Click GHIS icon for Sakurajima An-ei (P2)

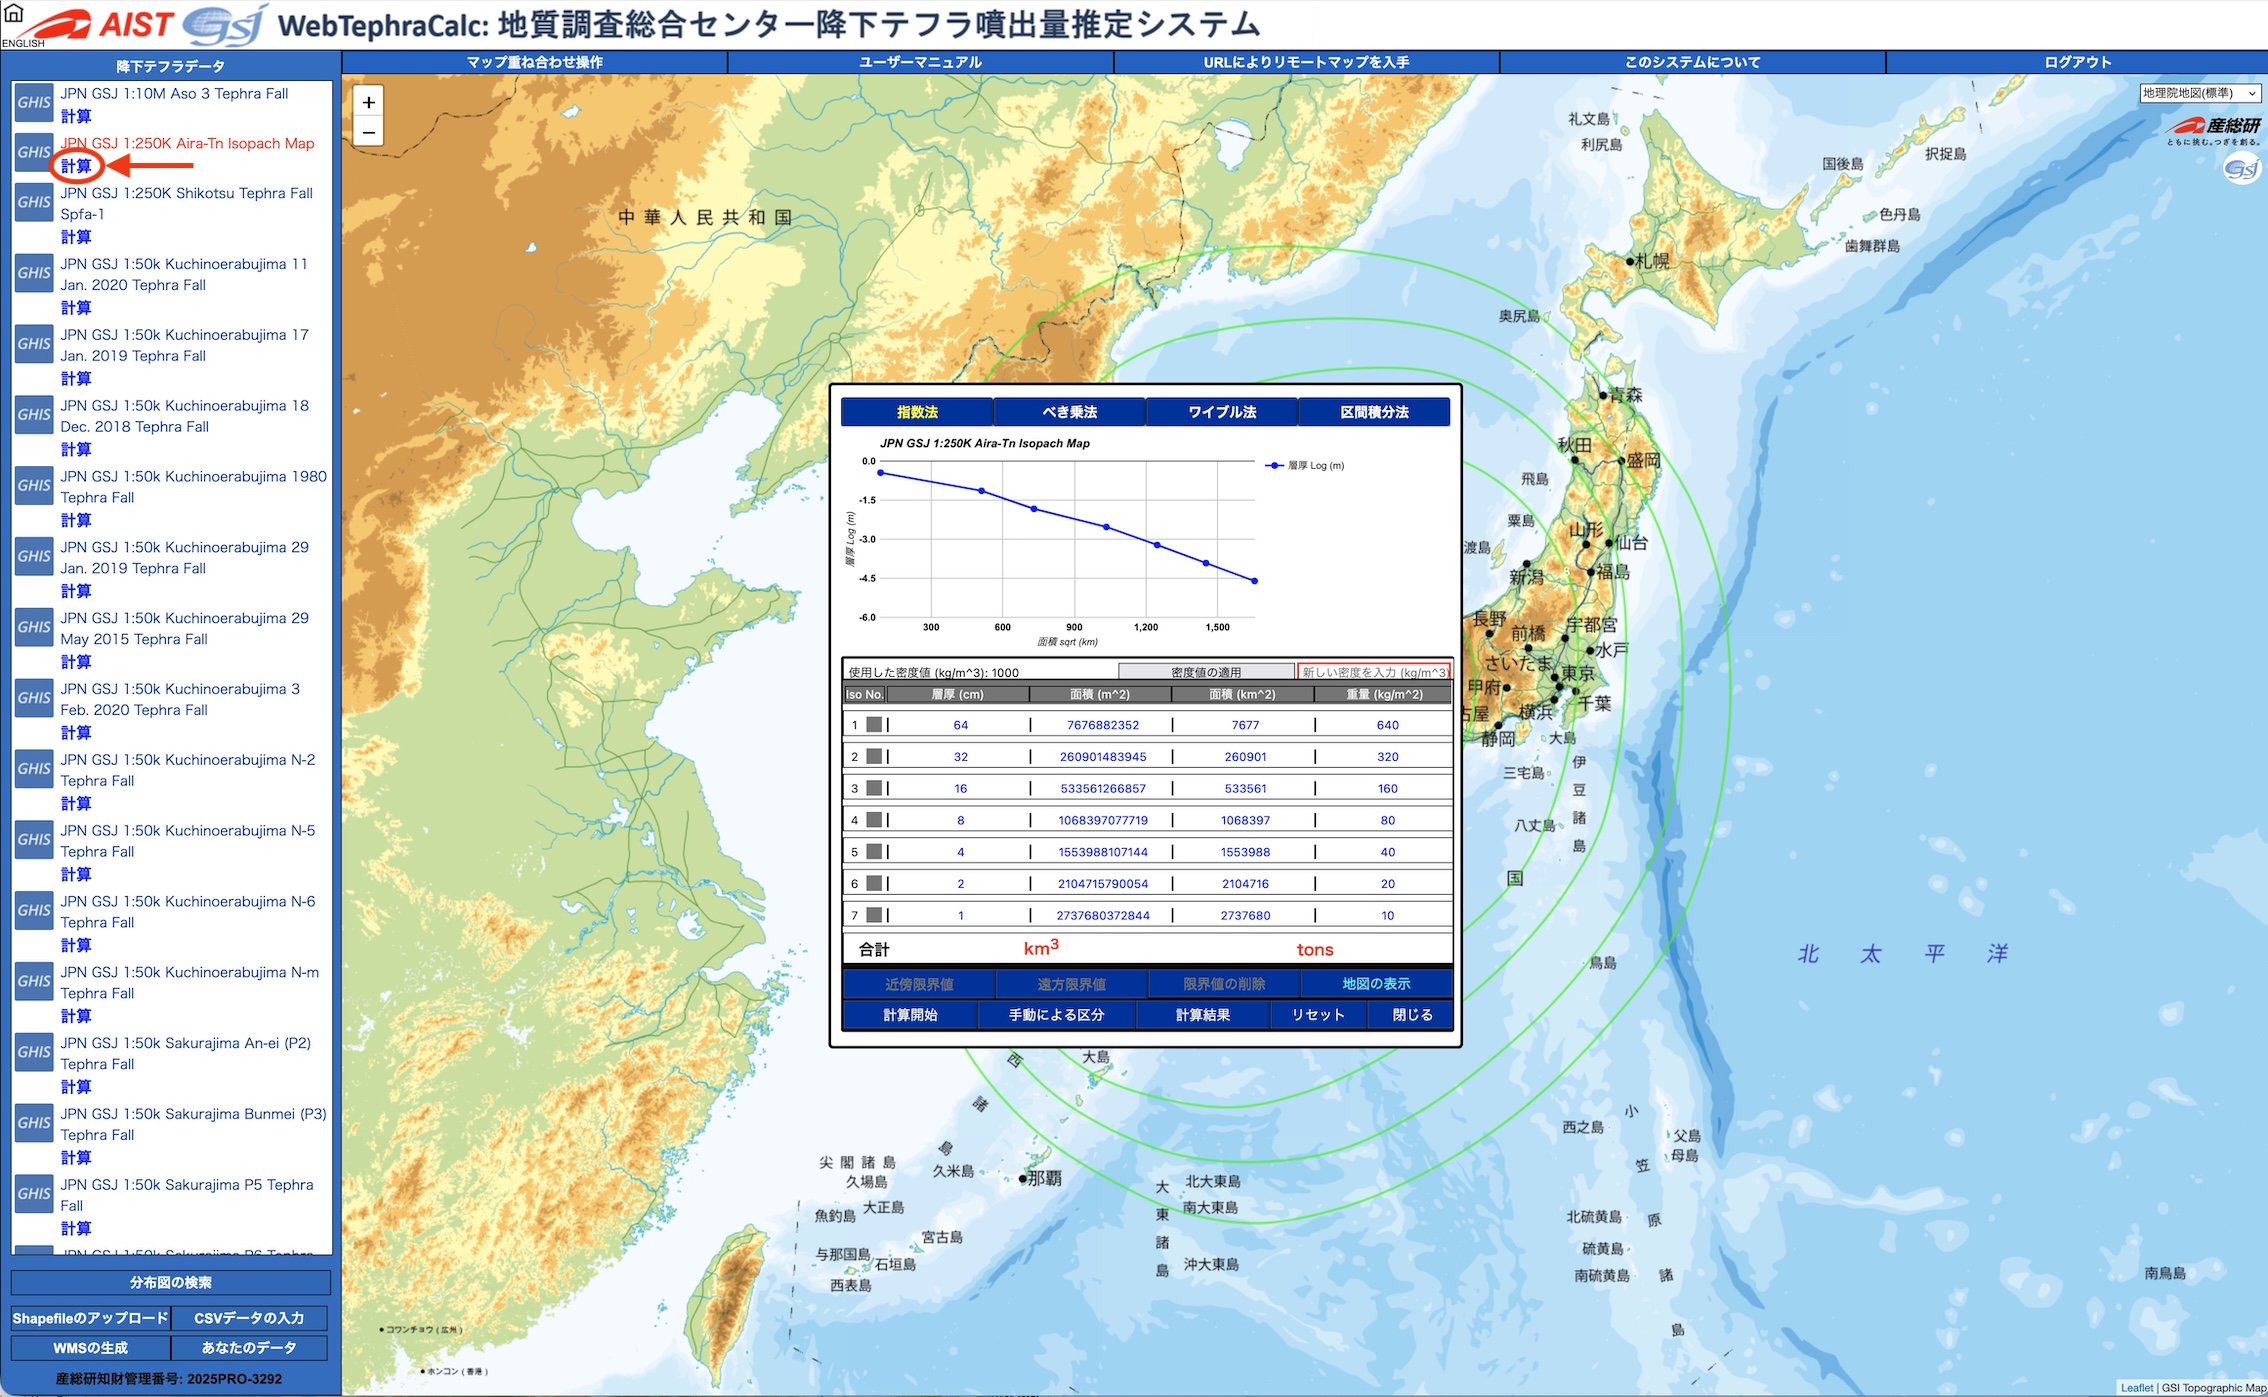[34, 1053]
